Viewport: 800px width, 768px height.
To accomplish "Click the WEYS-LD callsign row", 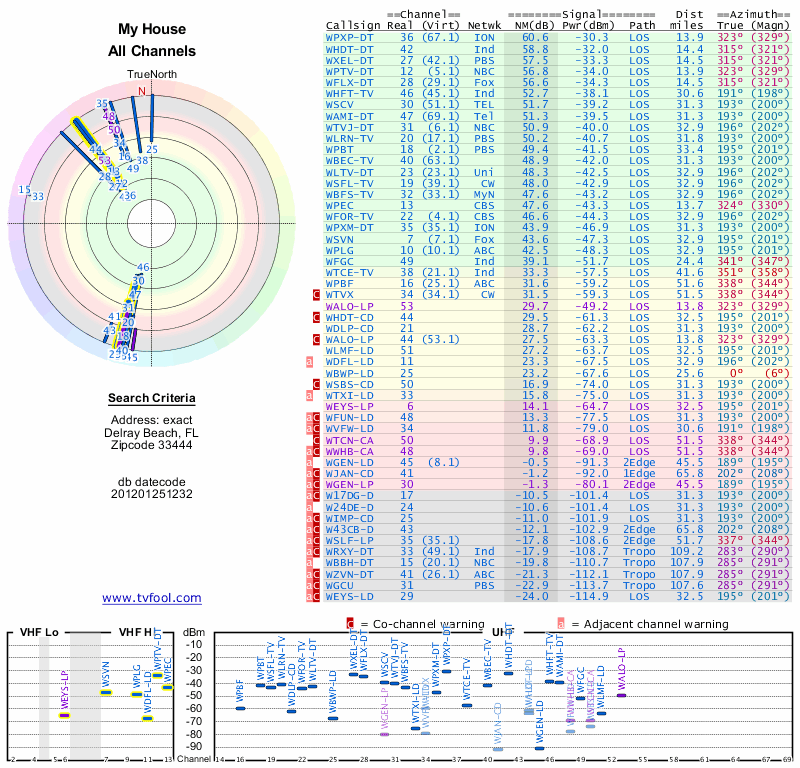I will (349, 597).
